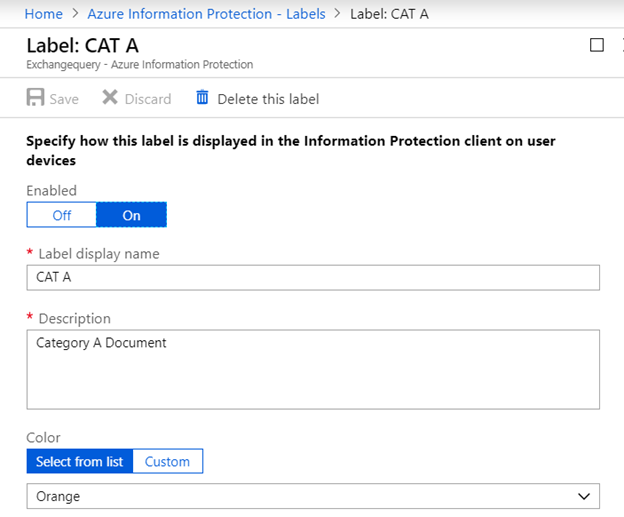Click the trash can delete icon

click(203, 98)
